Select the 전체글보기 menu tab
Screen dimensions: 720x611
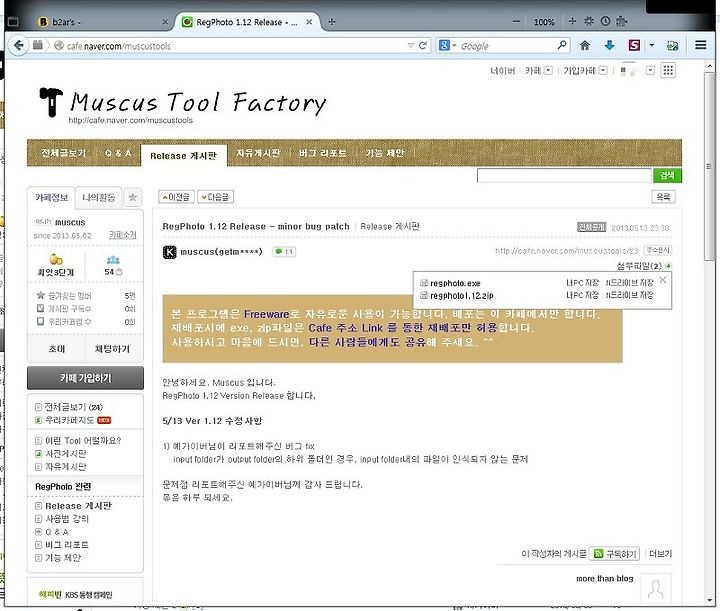tap(64, 153)
